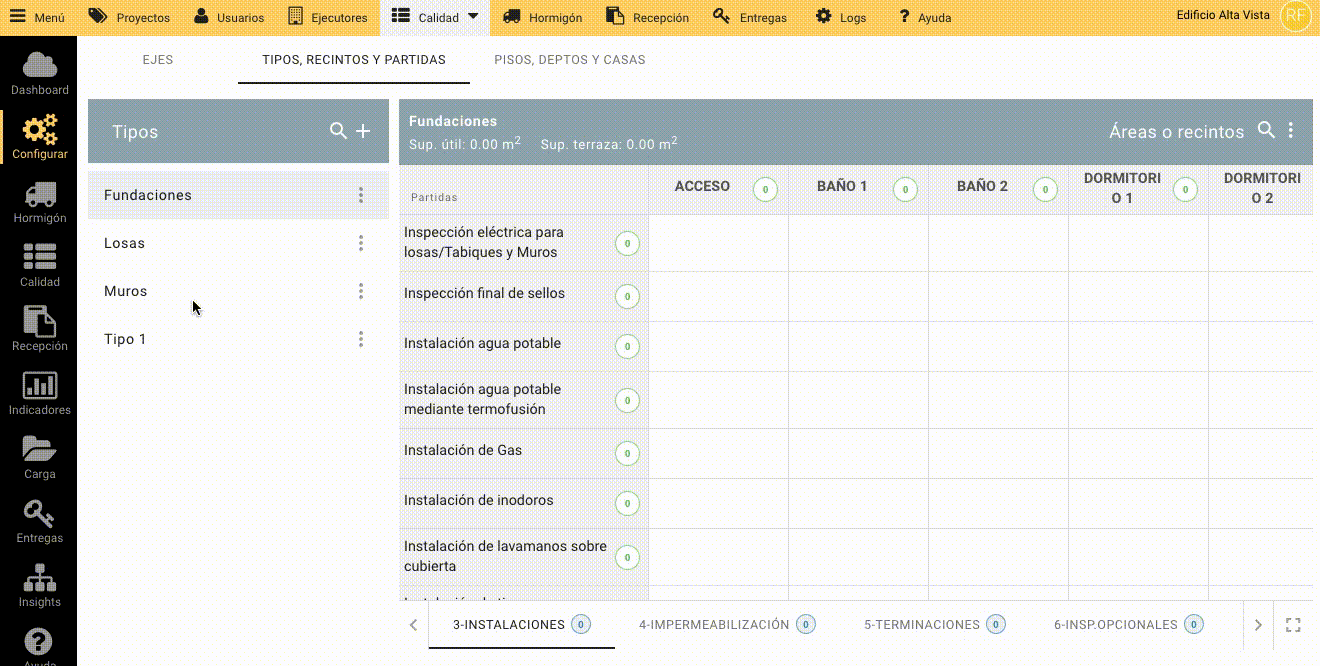1320x666 pixels.
Task: Select the Losas type in list
Action: tap(125, 243)
